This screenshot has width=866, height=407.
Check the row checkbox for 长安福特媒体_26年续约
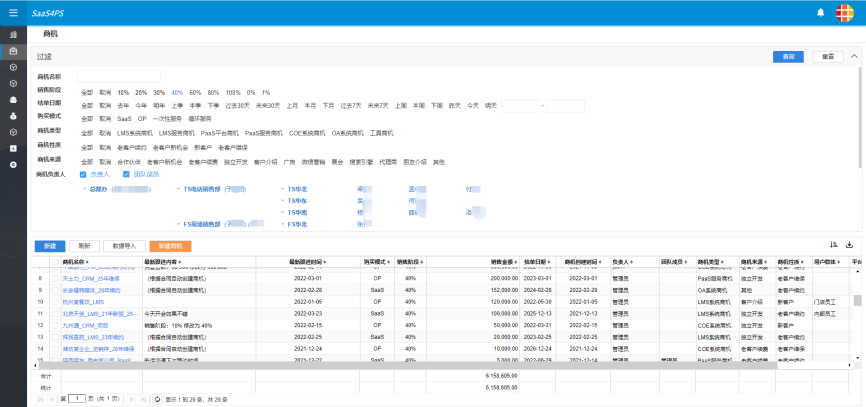pos(55,290)
